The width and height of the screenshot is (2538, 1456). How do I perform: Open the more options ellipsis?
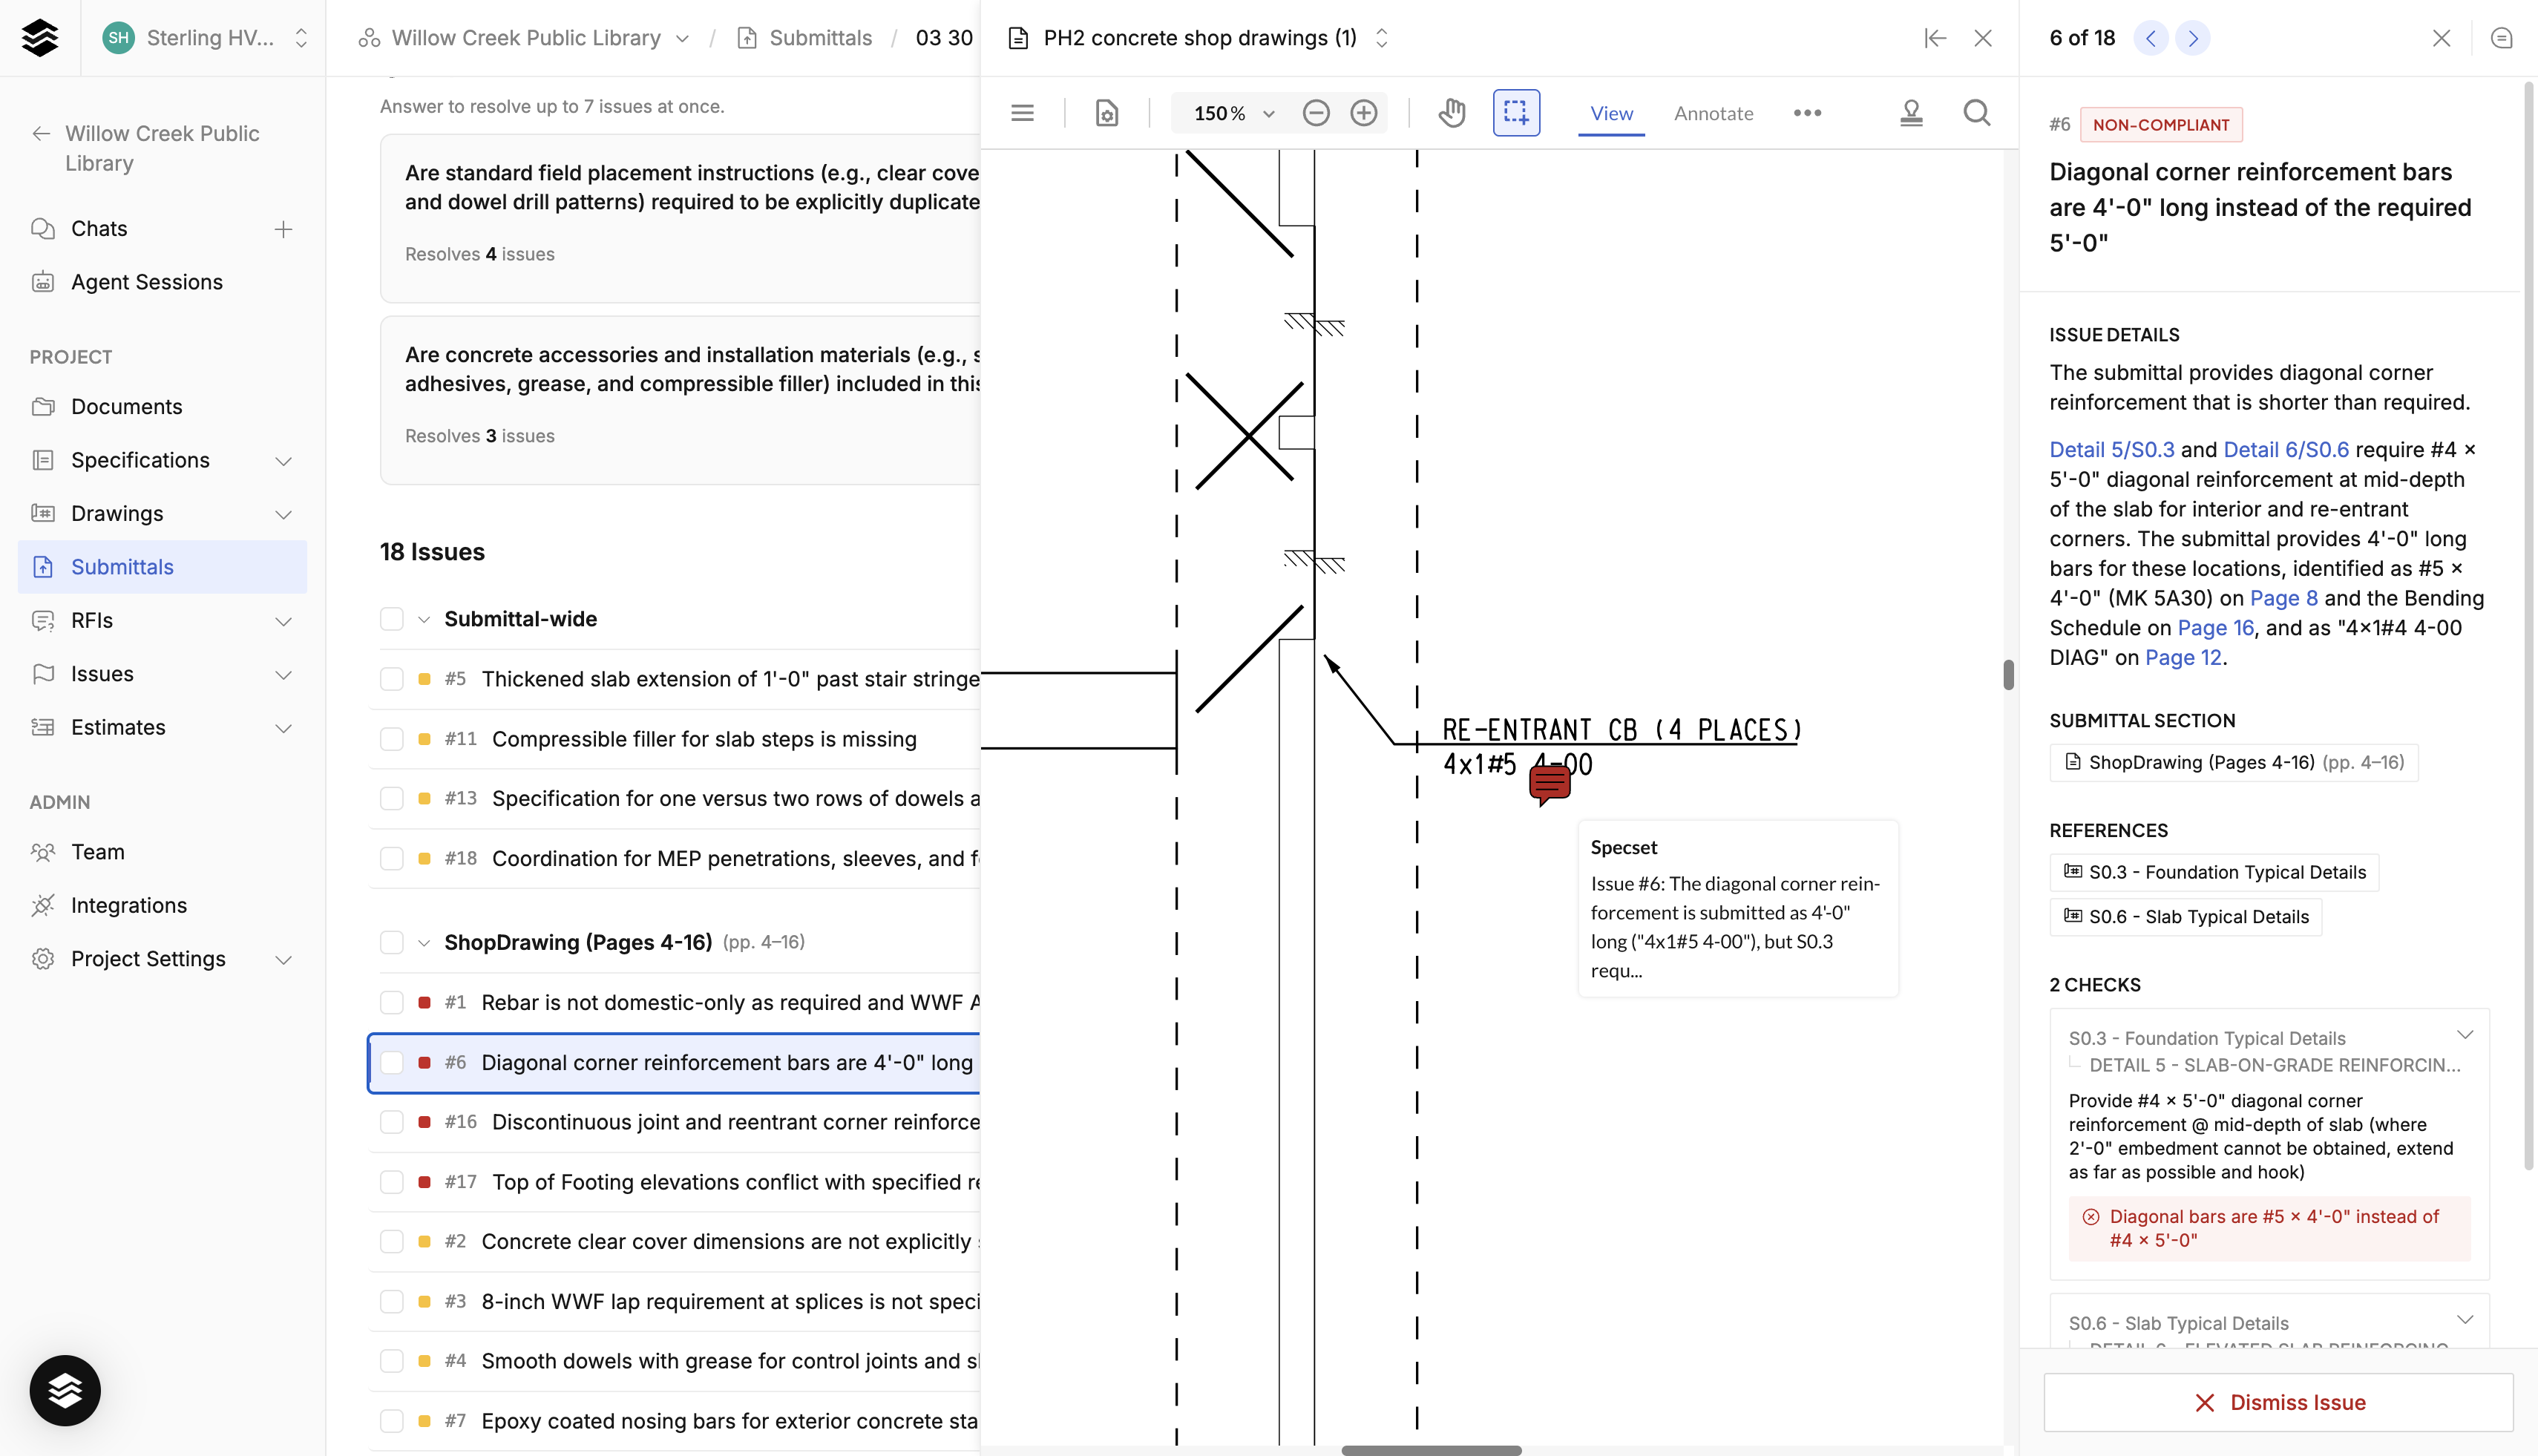(1807, 113)
